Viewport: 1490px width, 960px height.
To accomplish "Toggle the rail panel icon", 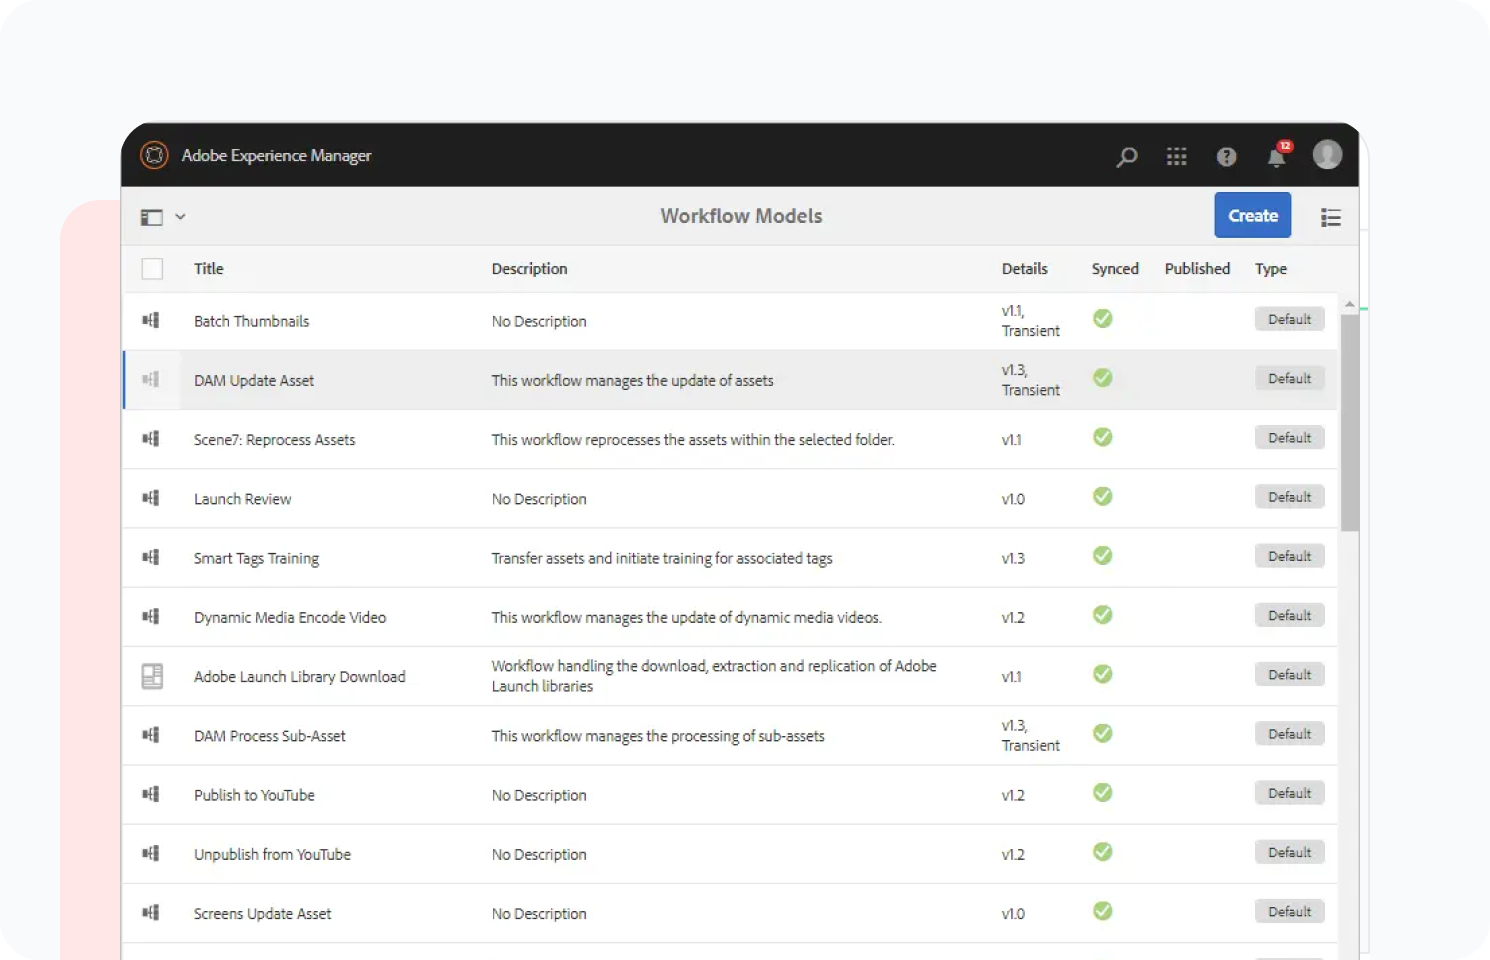I will coord(152,217).
